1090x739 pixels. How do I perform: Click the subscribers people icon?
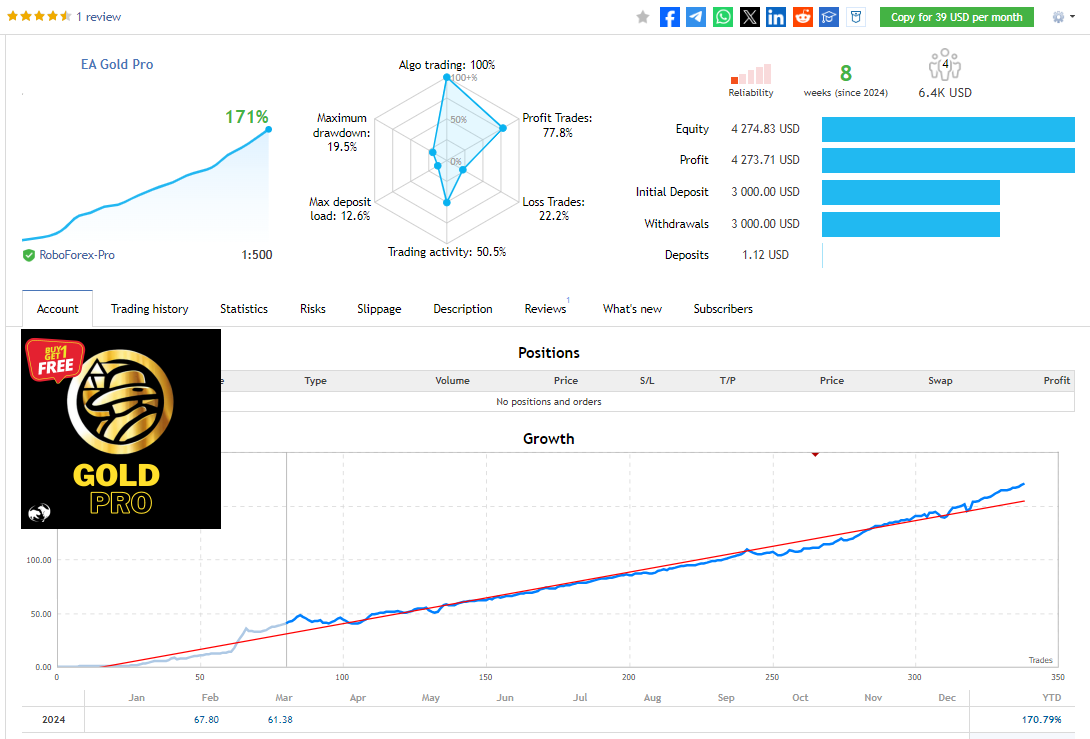click(945, 67)
